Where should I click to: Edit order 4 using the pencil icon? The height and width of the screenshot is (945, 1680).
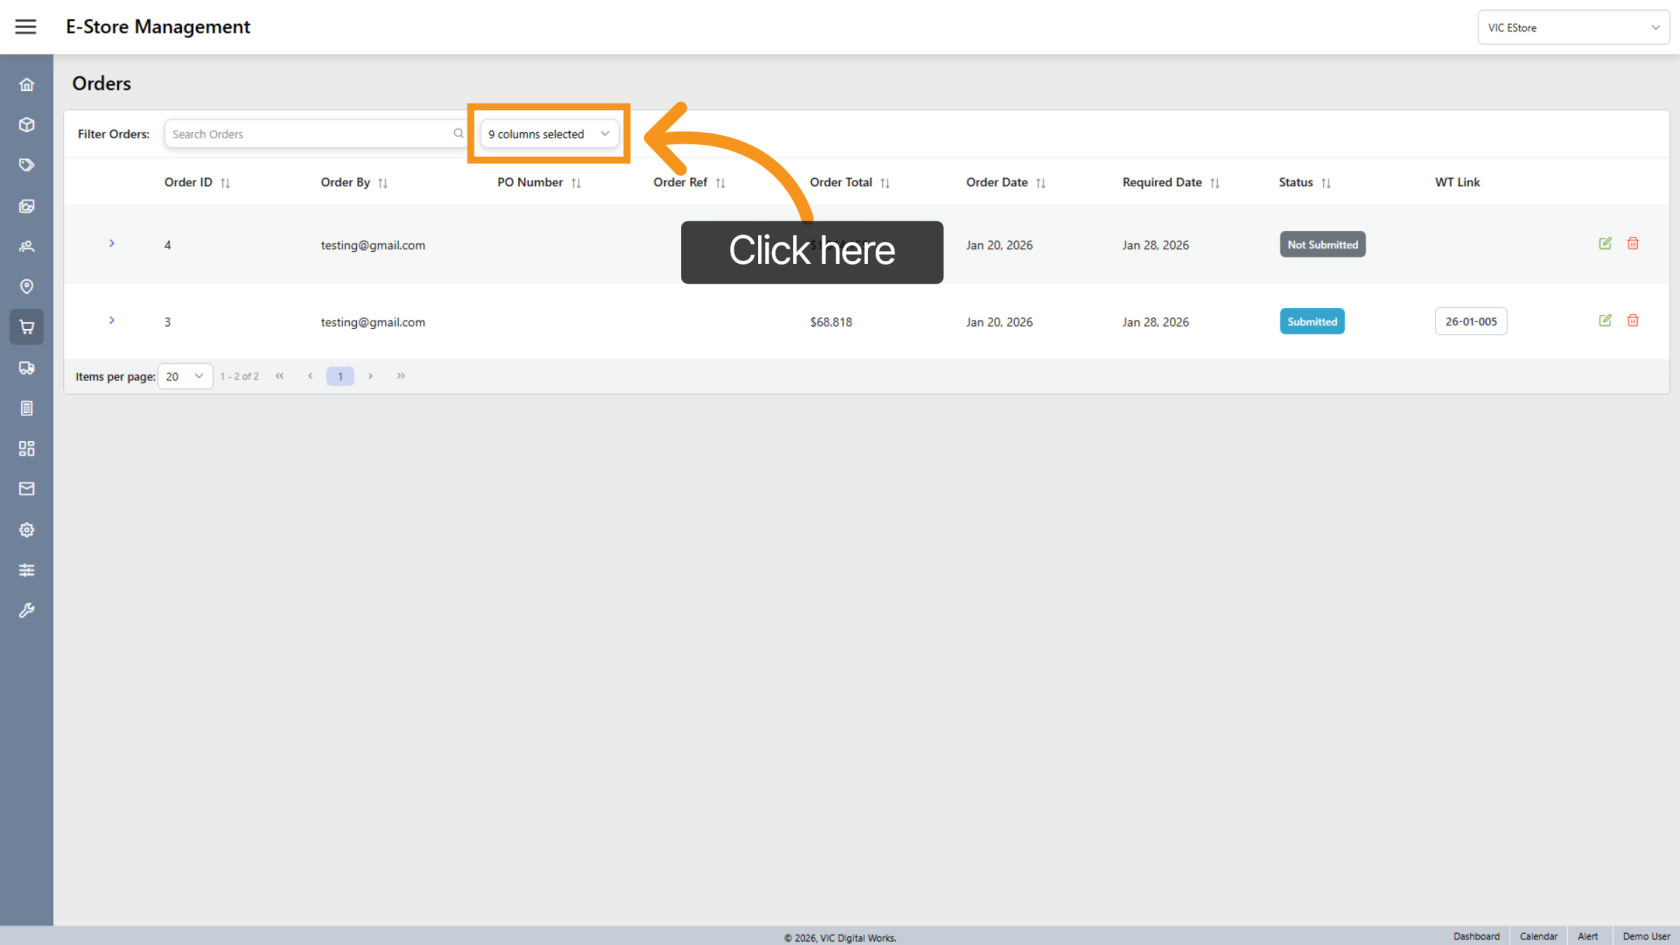click(1605, 243)
